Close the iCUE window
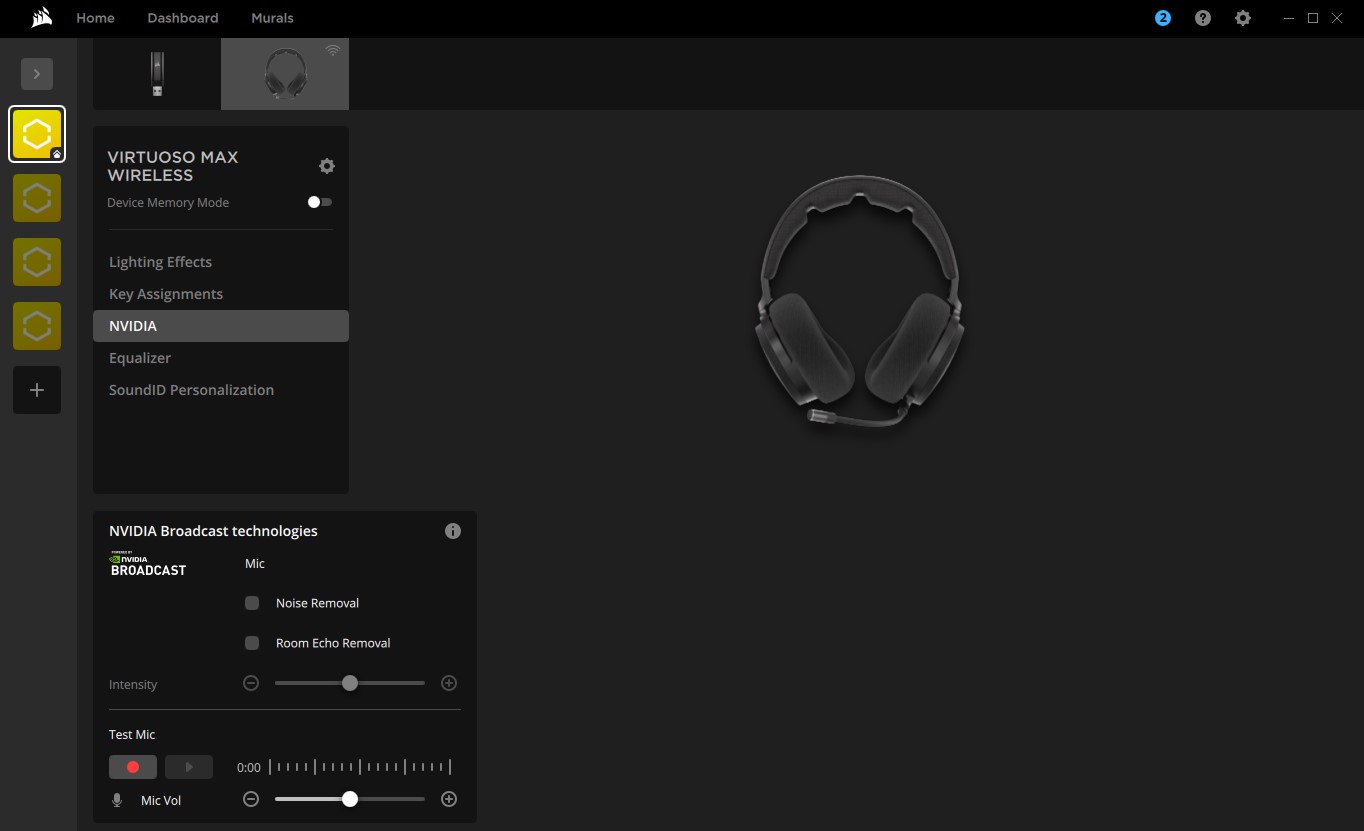Screen dimensions: 1364x831 (x=1337, y=18)
